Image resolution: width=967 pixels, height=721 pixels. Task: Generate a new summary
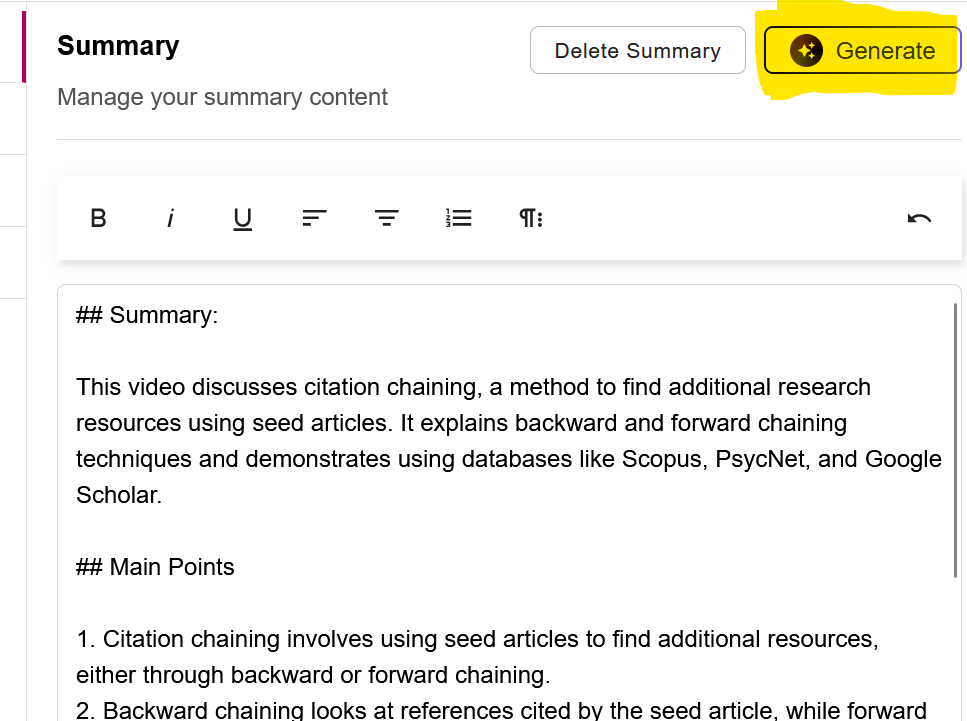862,51
